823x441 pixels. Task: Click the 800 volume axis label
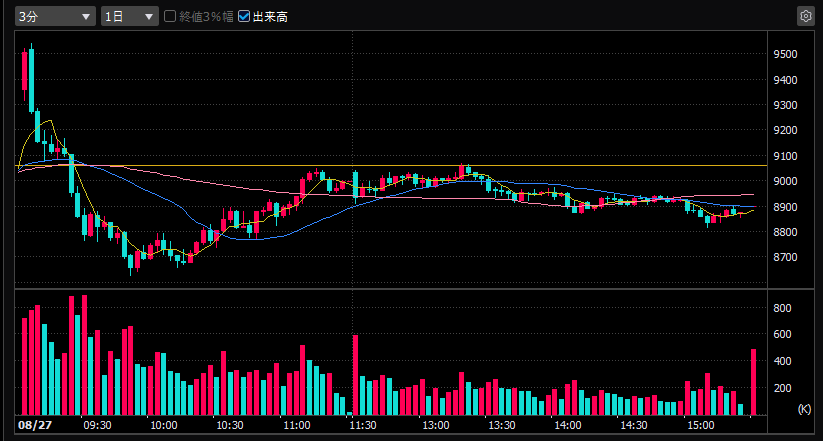782,308
